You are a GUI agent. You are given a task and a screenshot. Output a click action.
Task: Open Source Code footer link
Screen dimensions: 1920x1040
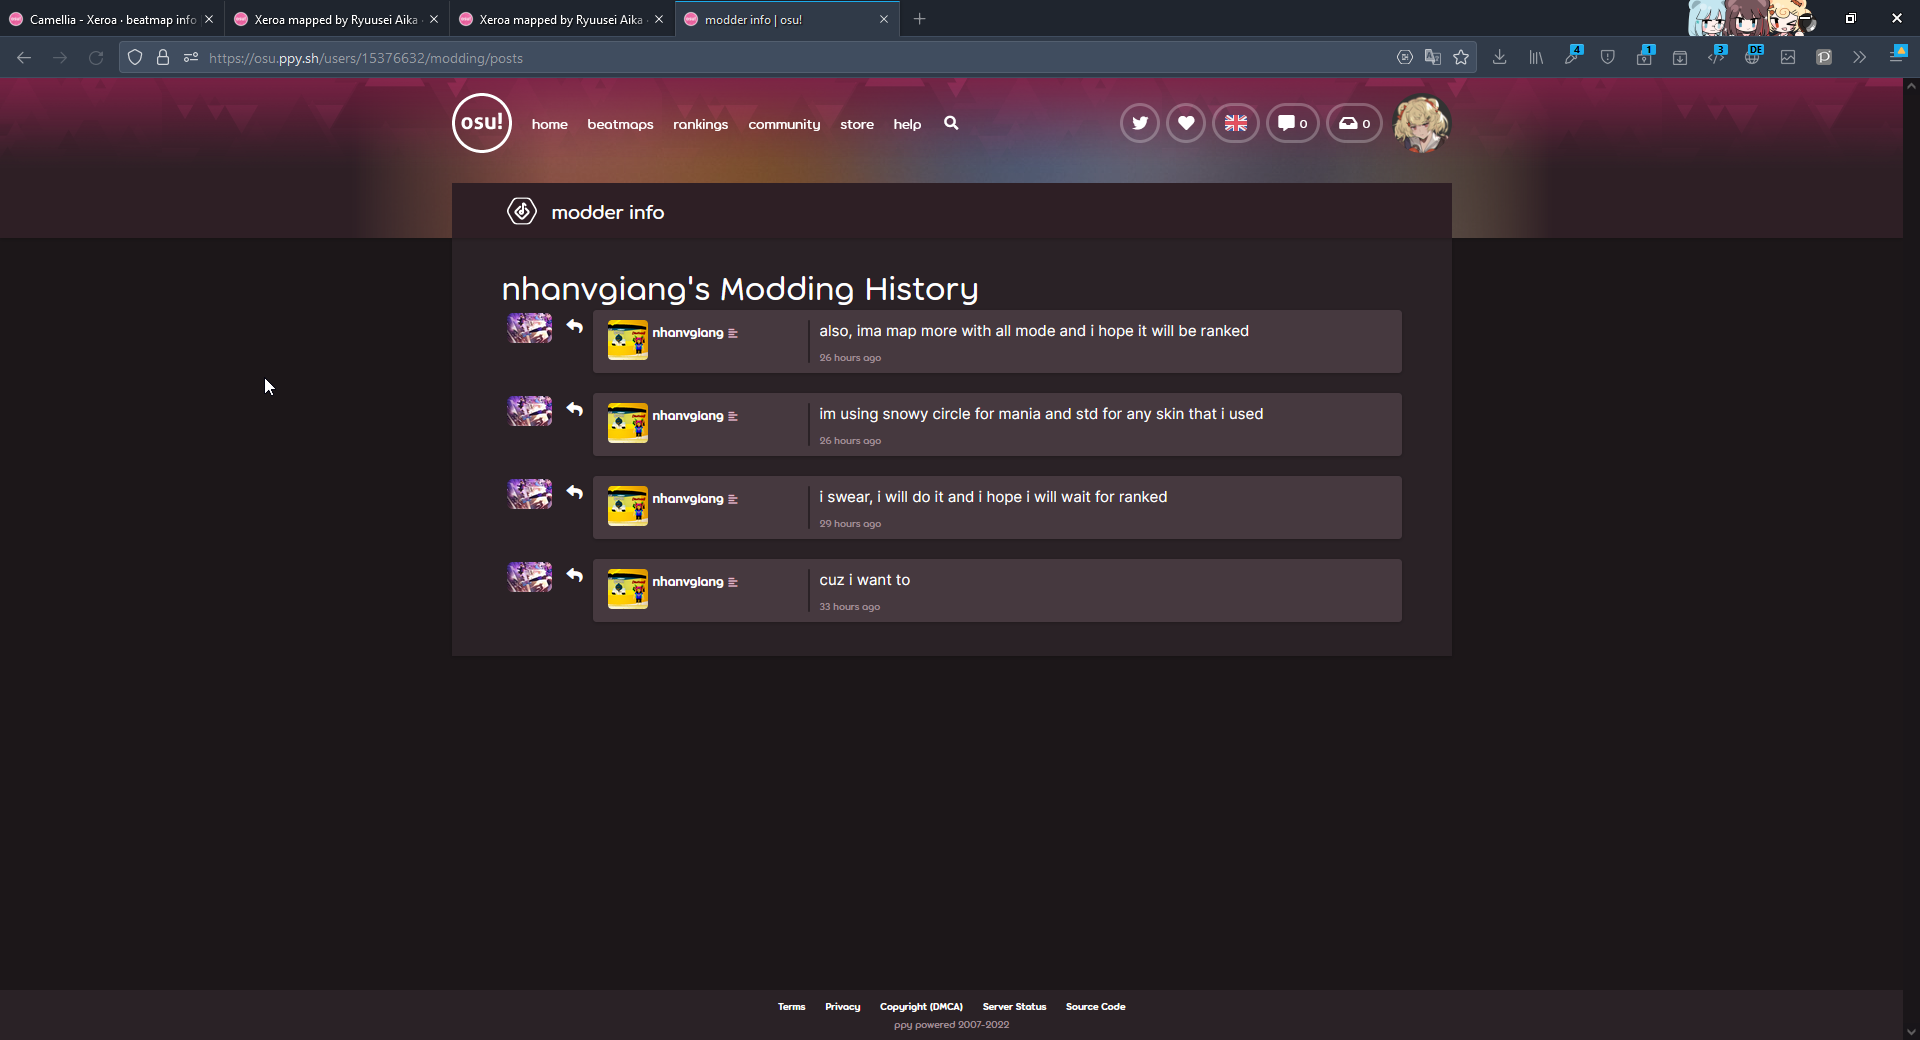click(1095, 1007)
